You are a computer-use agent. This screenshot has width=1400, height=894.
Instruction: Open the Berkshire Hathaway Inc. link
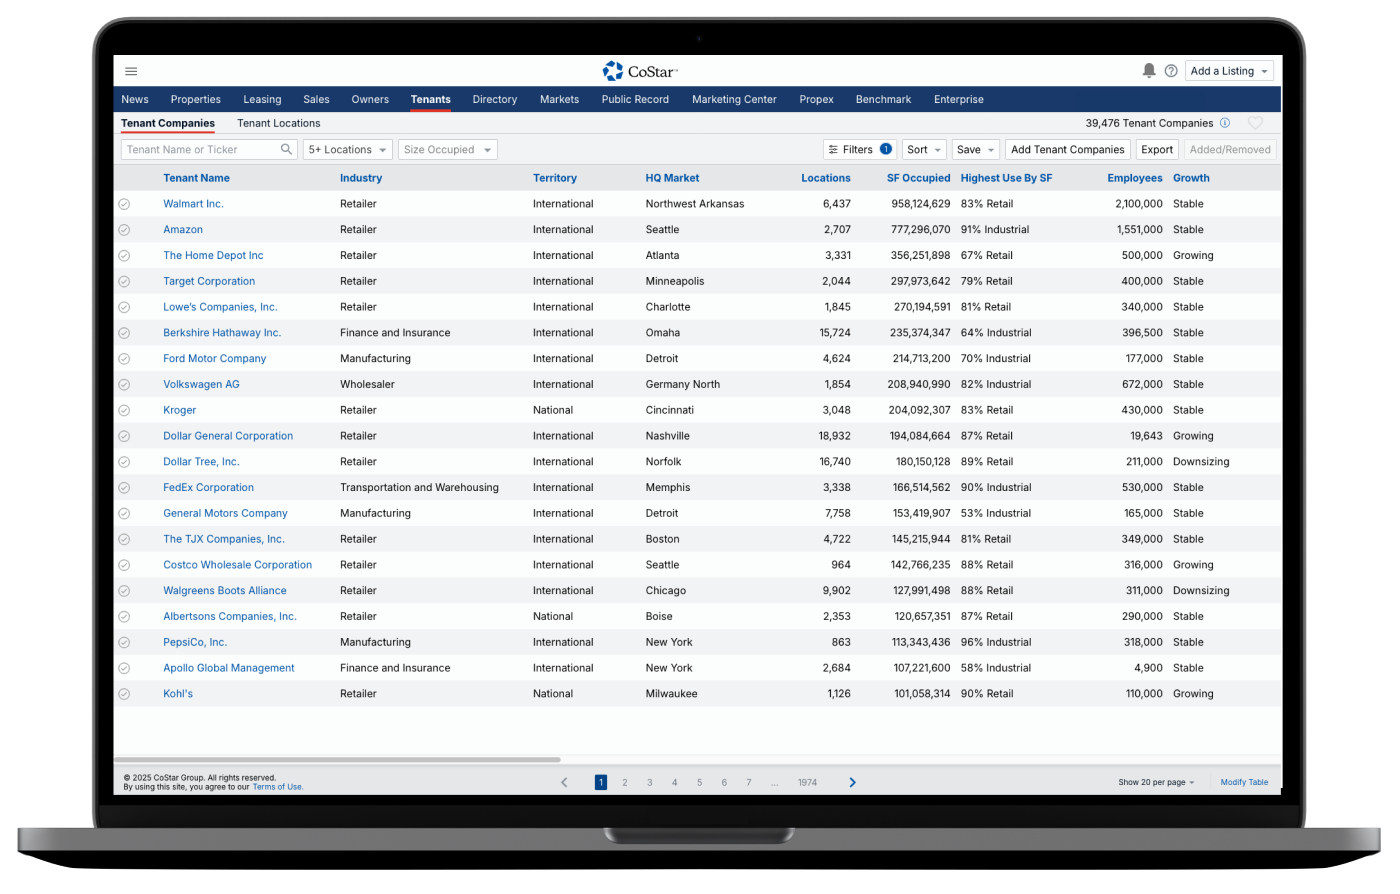[x=222, y=333]
